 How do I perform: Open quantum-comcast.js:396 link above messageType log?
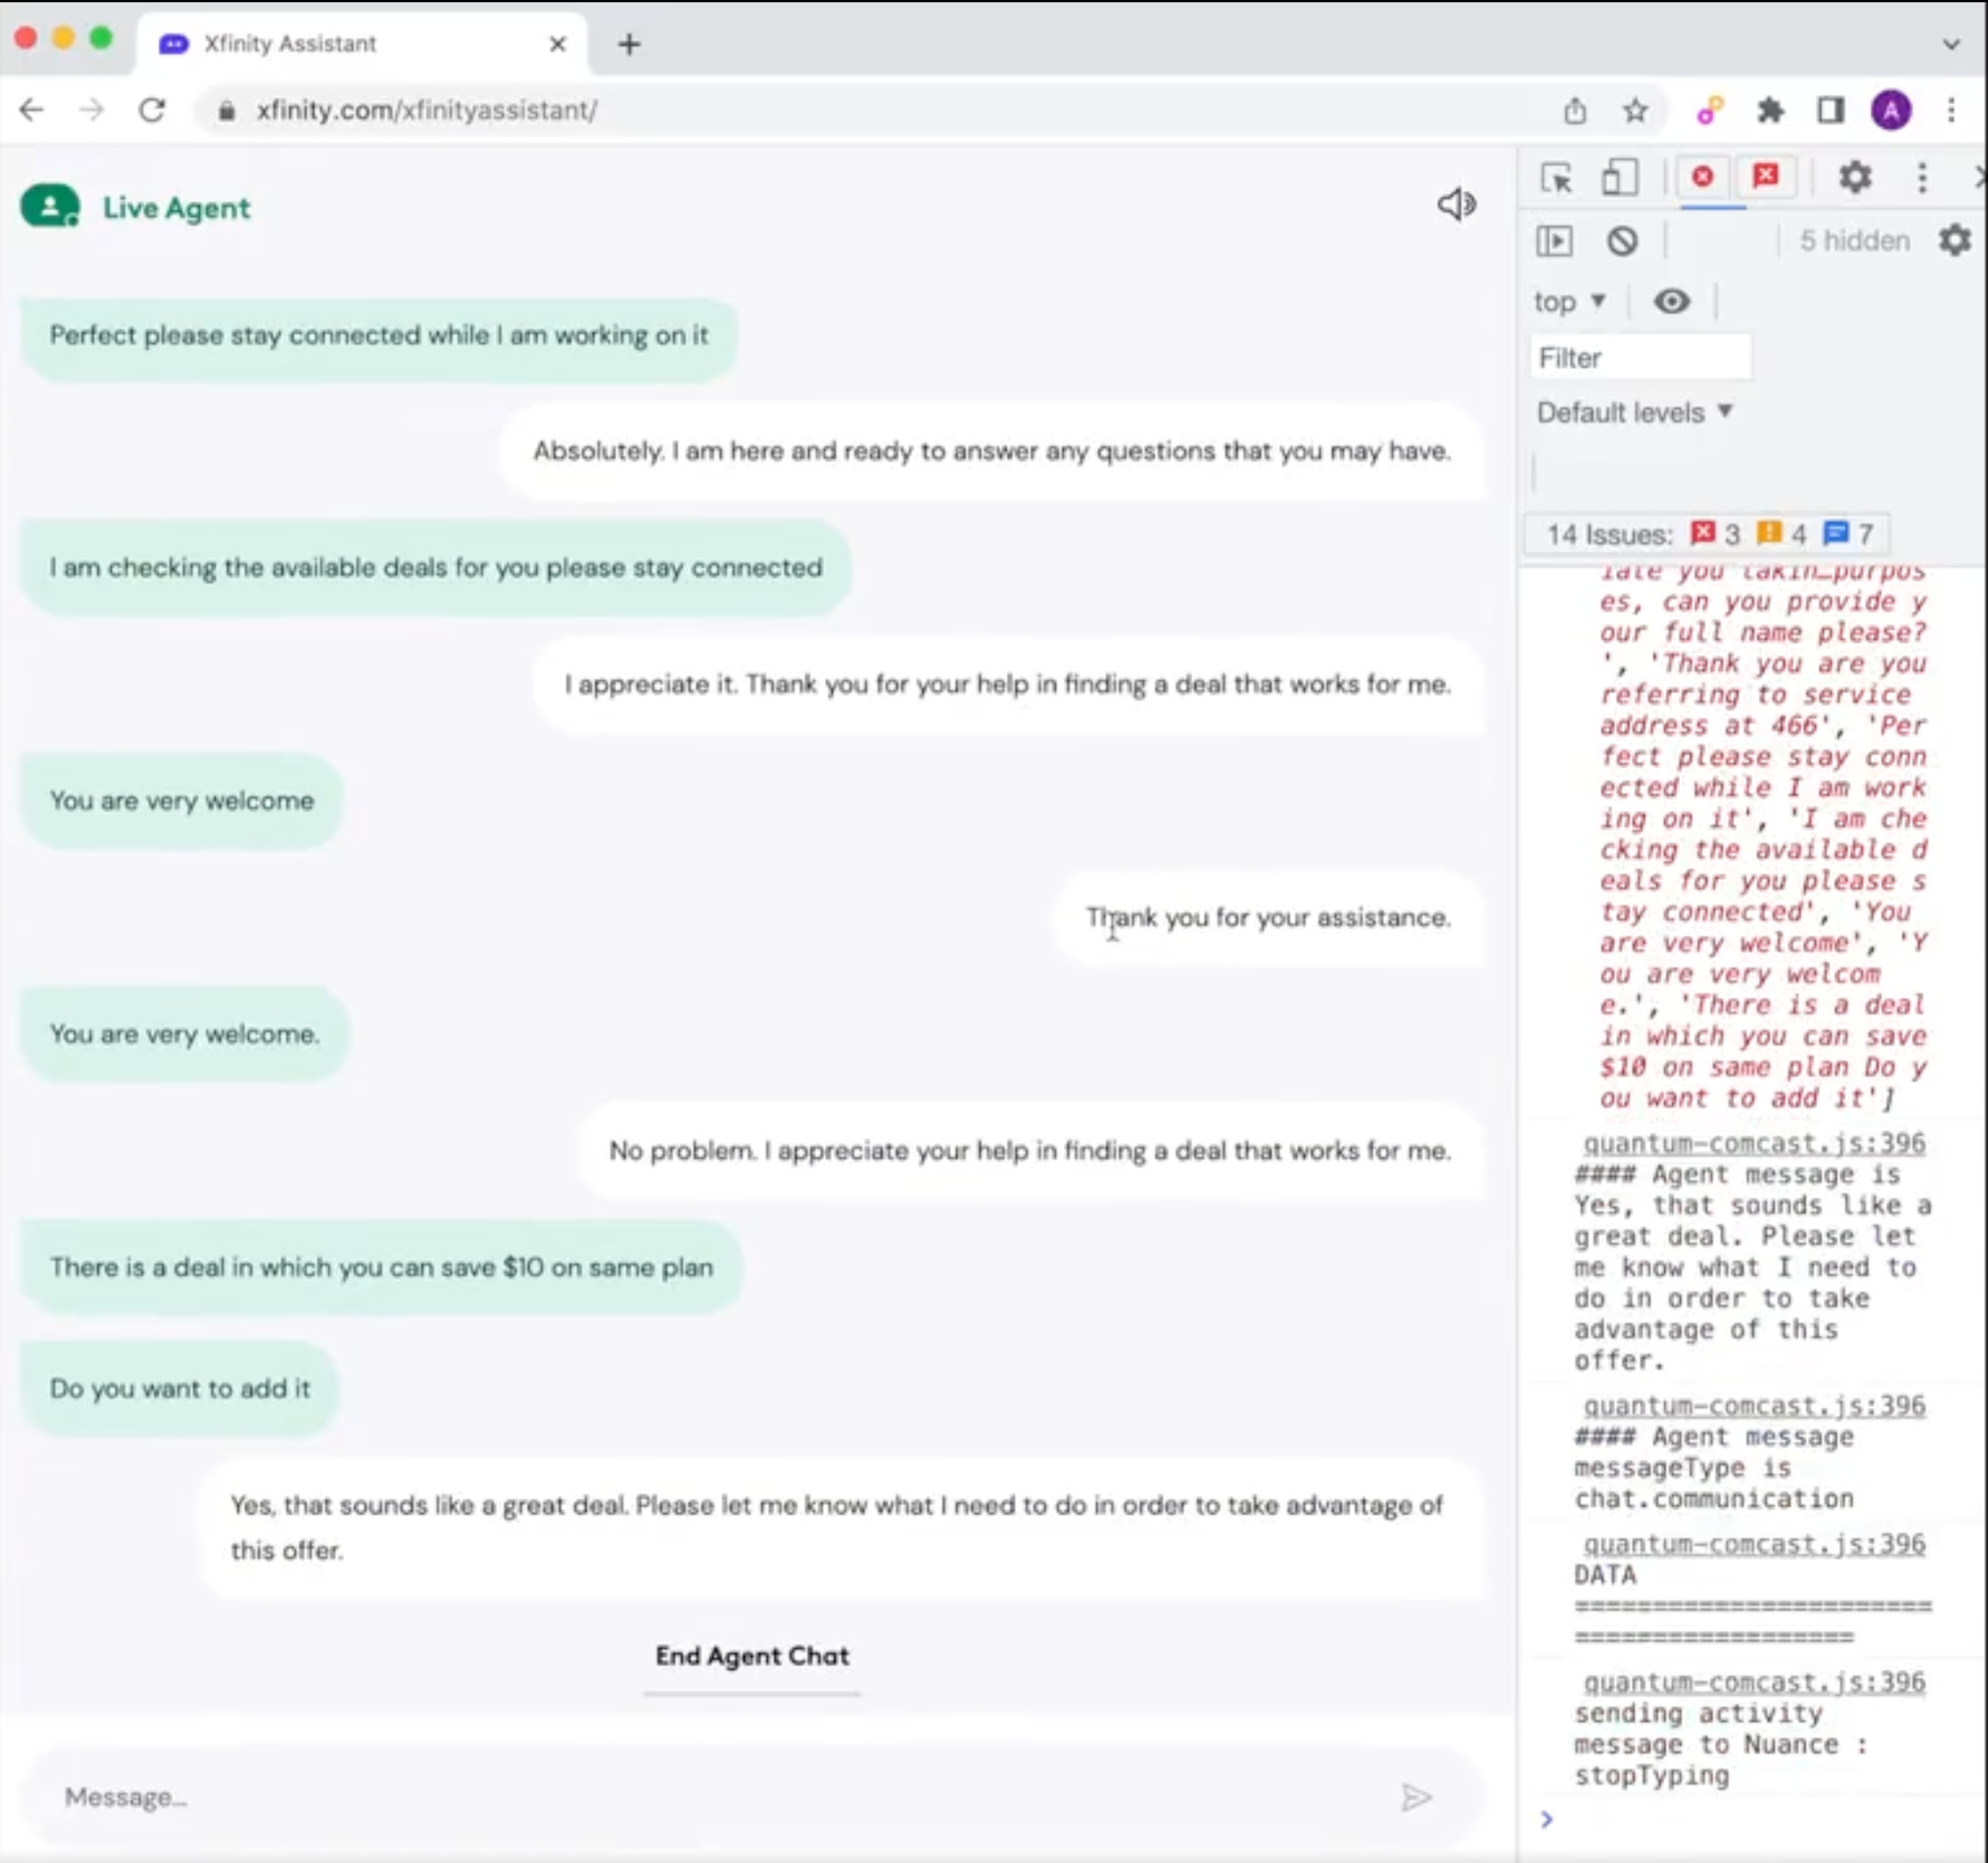1754,1405
